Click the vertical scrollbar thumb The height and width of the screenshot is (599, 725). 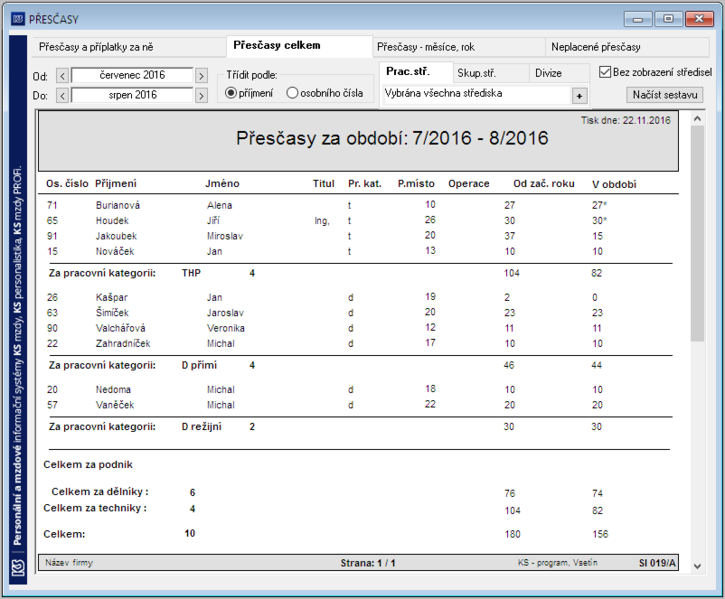[697, 234]
